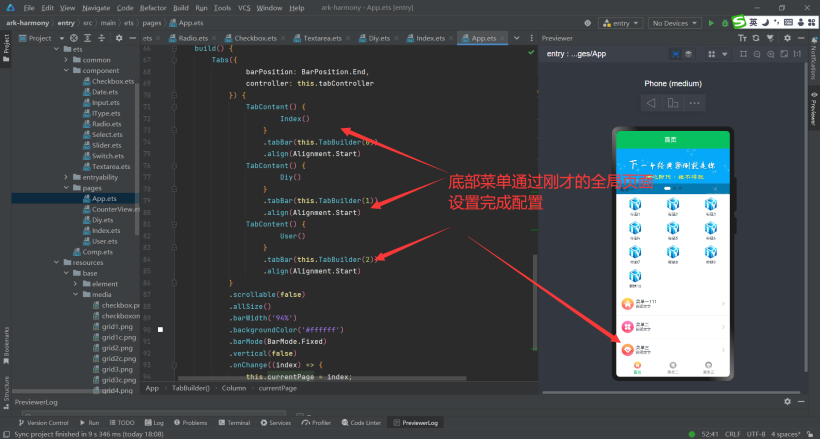Open Project panel settings gear
The height and width of the screenshot is (439, 820).
119,38
